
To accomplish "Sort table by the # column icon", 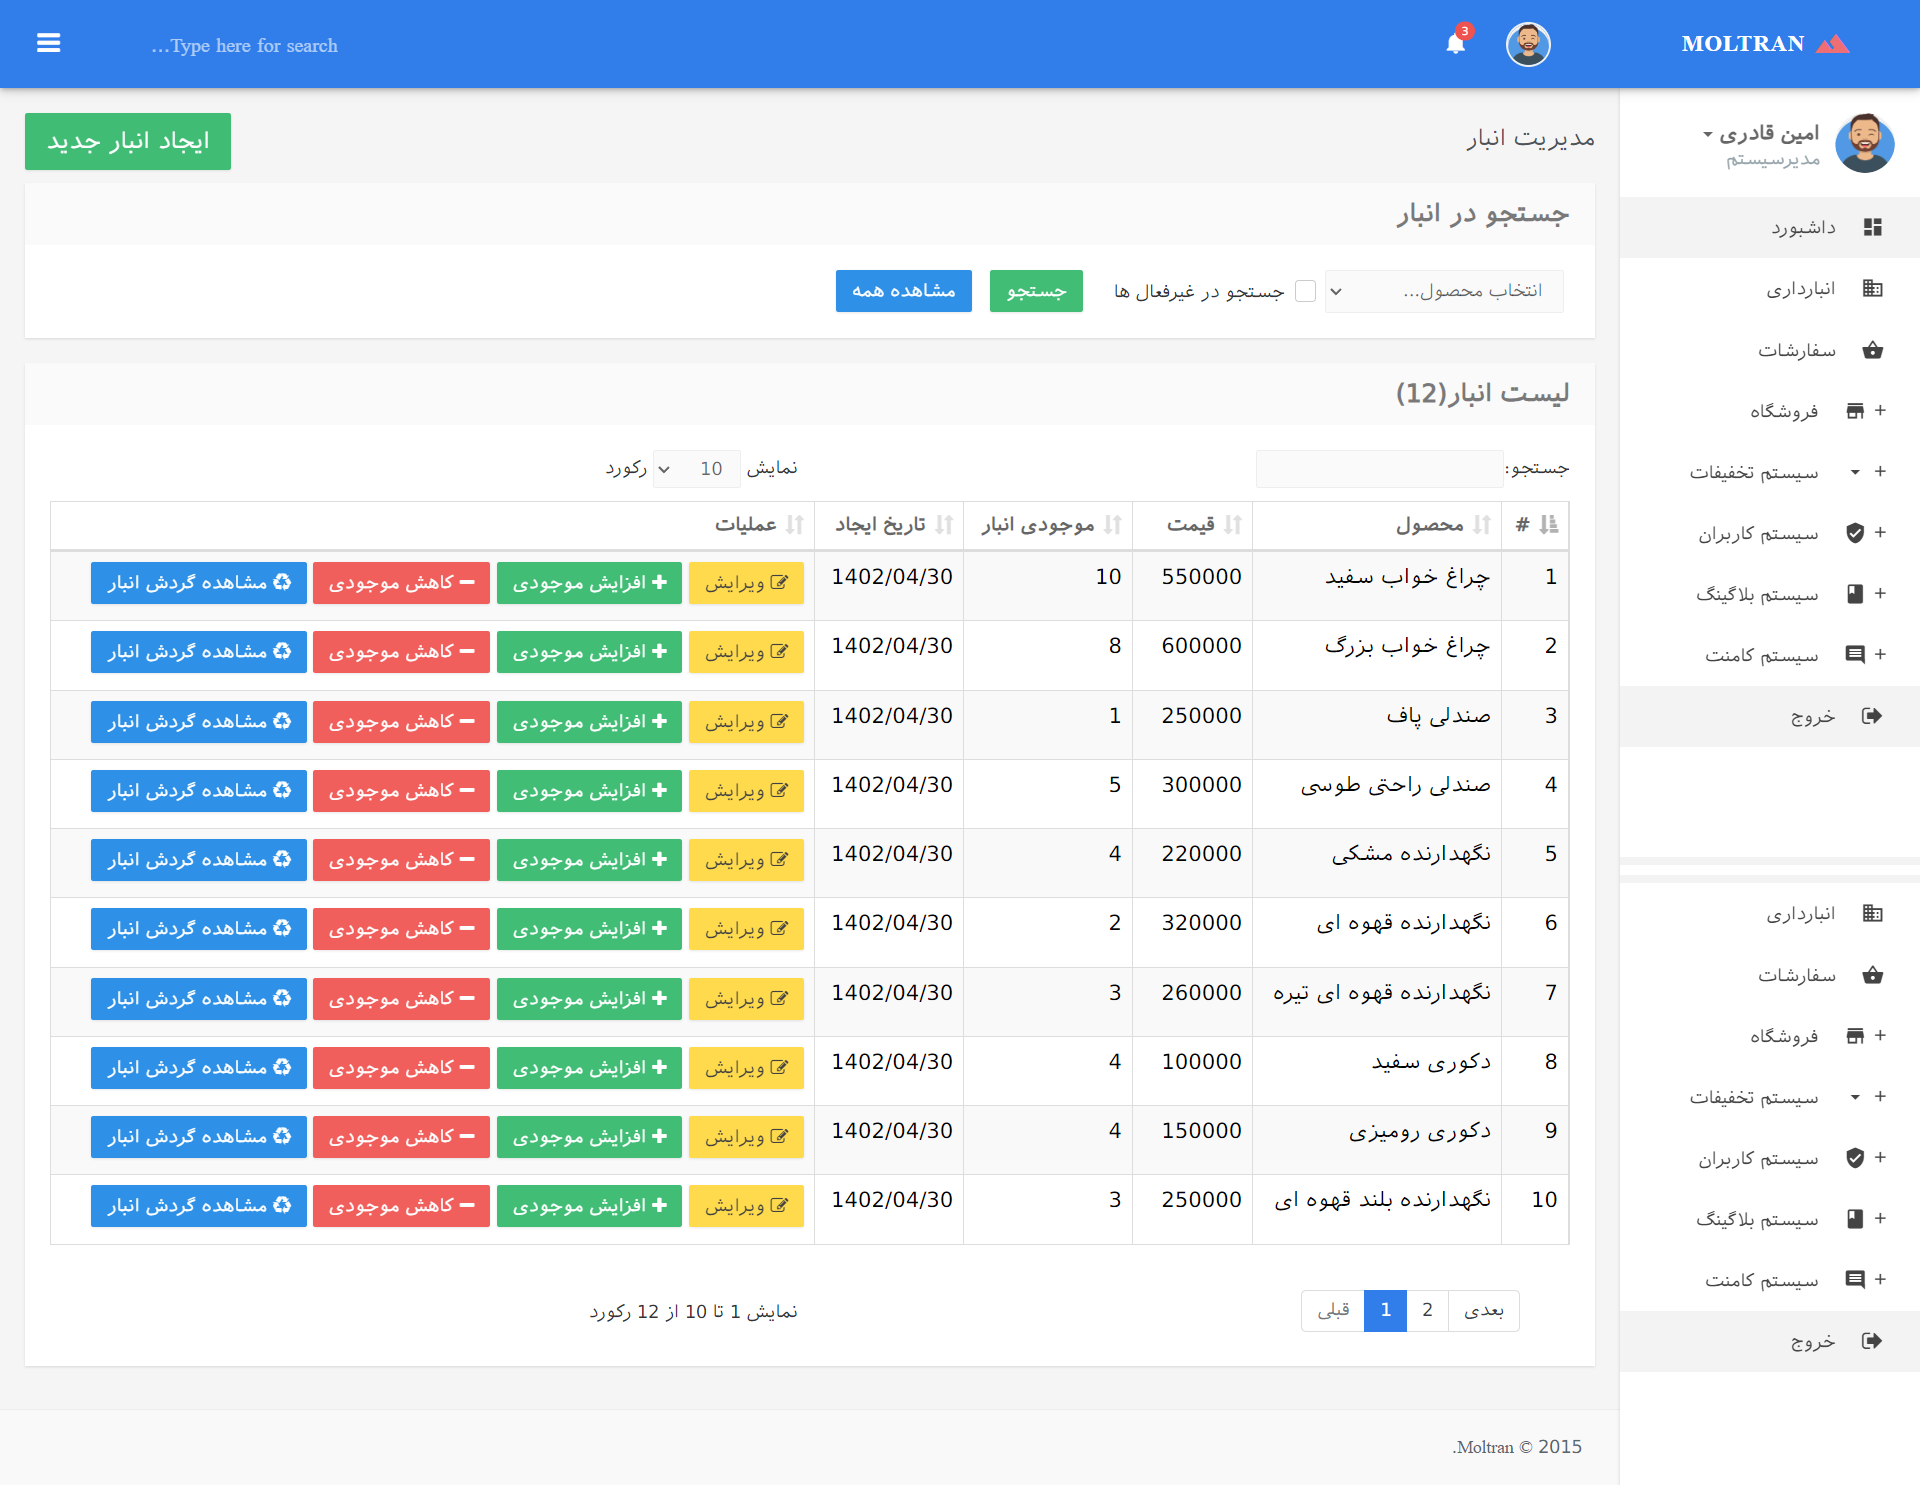I will click(x=1548, y=525).
